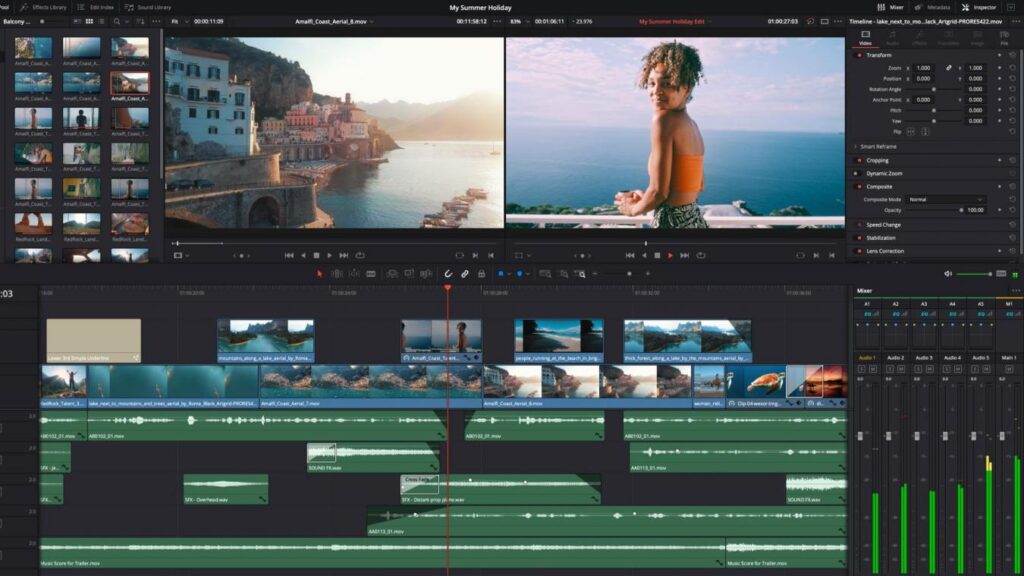Toggle the Cropping section enable switch

[x=859, y=161]
